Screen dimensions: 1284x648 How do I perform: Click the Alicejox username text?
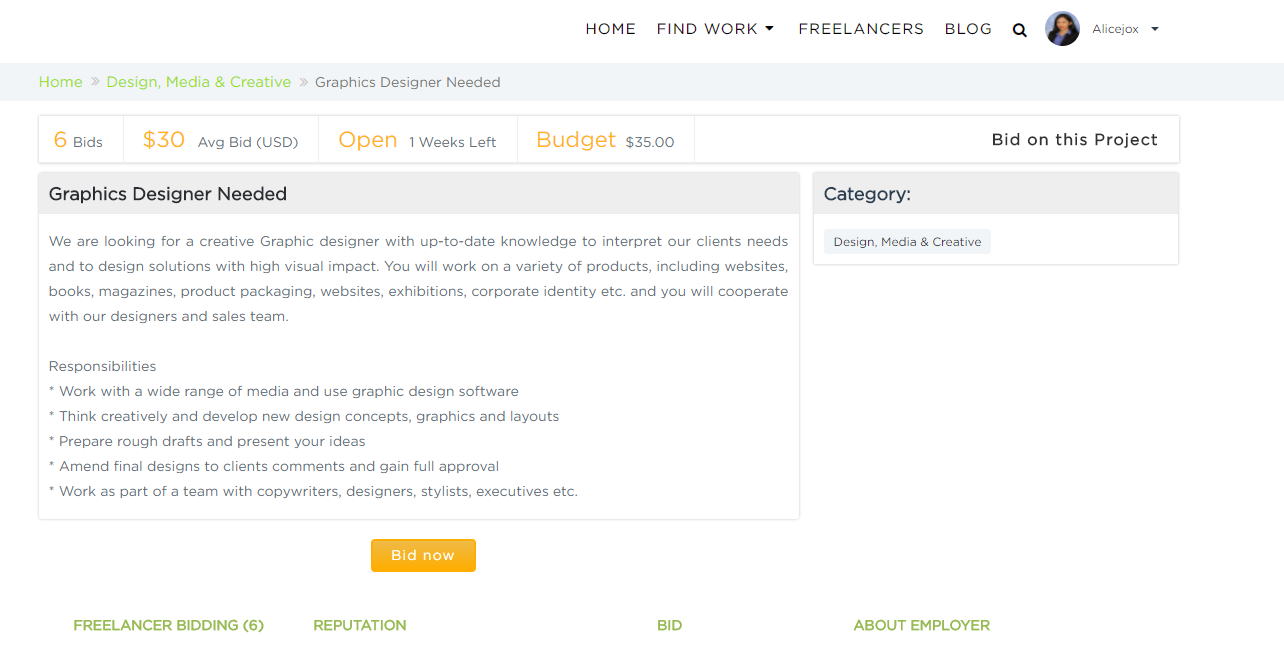coord(1115,29)
